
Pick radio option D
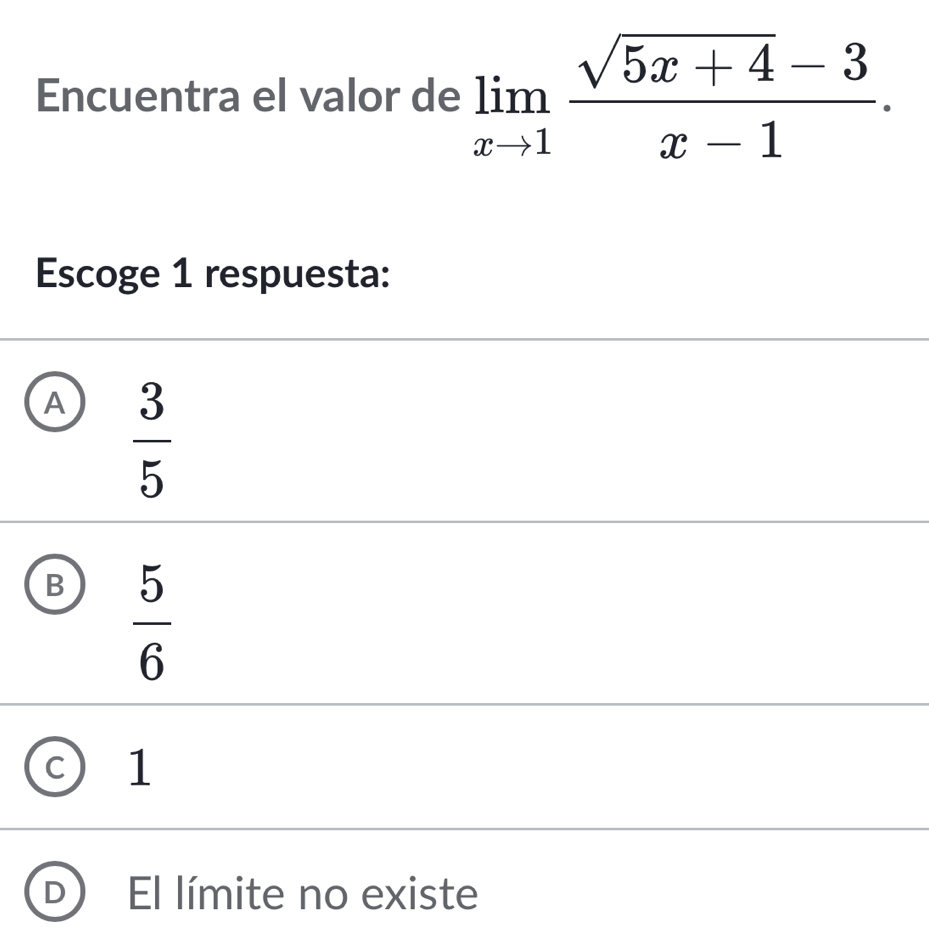point(56,893)
